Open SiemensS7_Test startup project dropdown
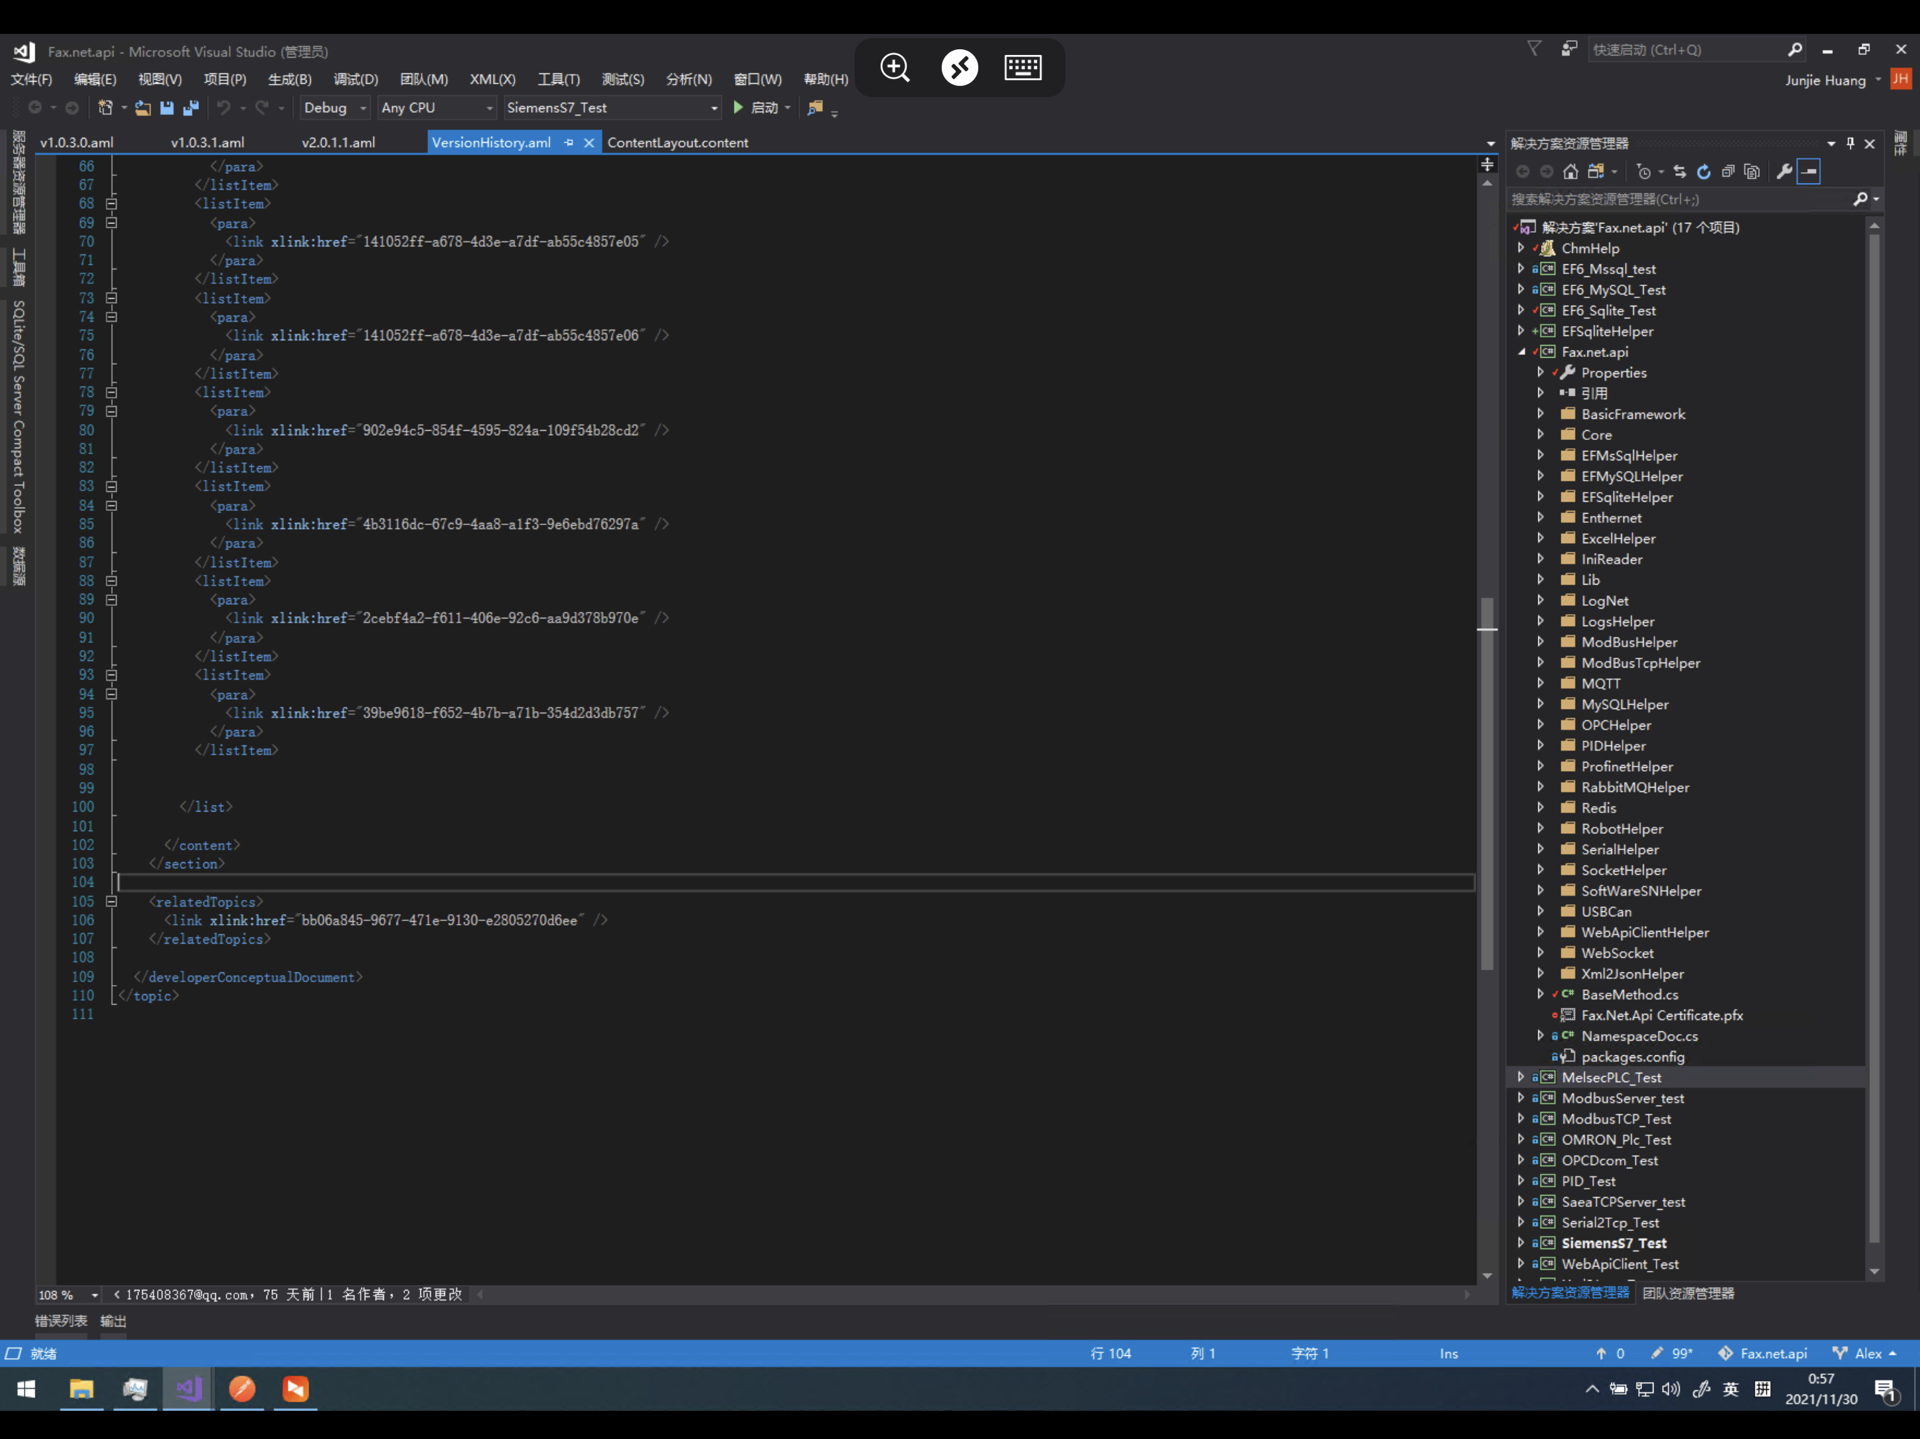 (x=713, y=108)
